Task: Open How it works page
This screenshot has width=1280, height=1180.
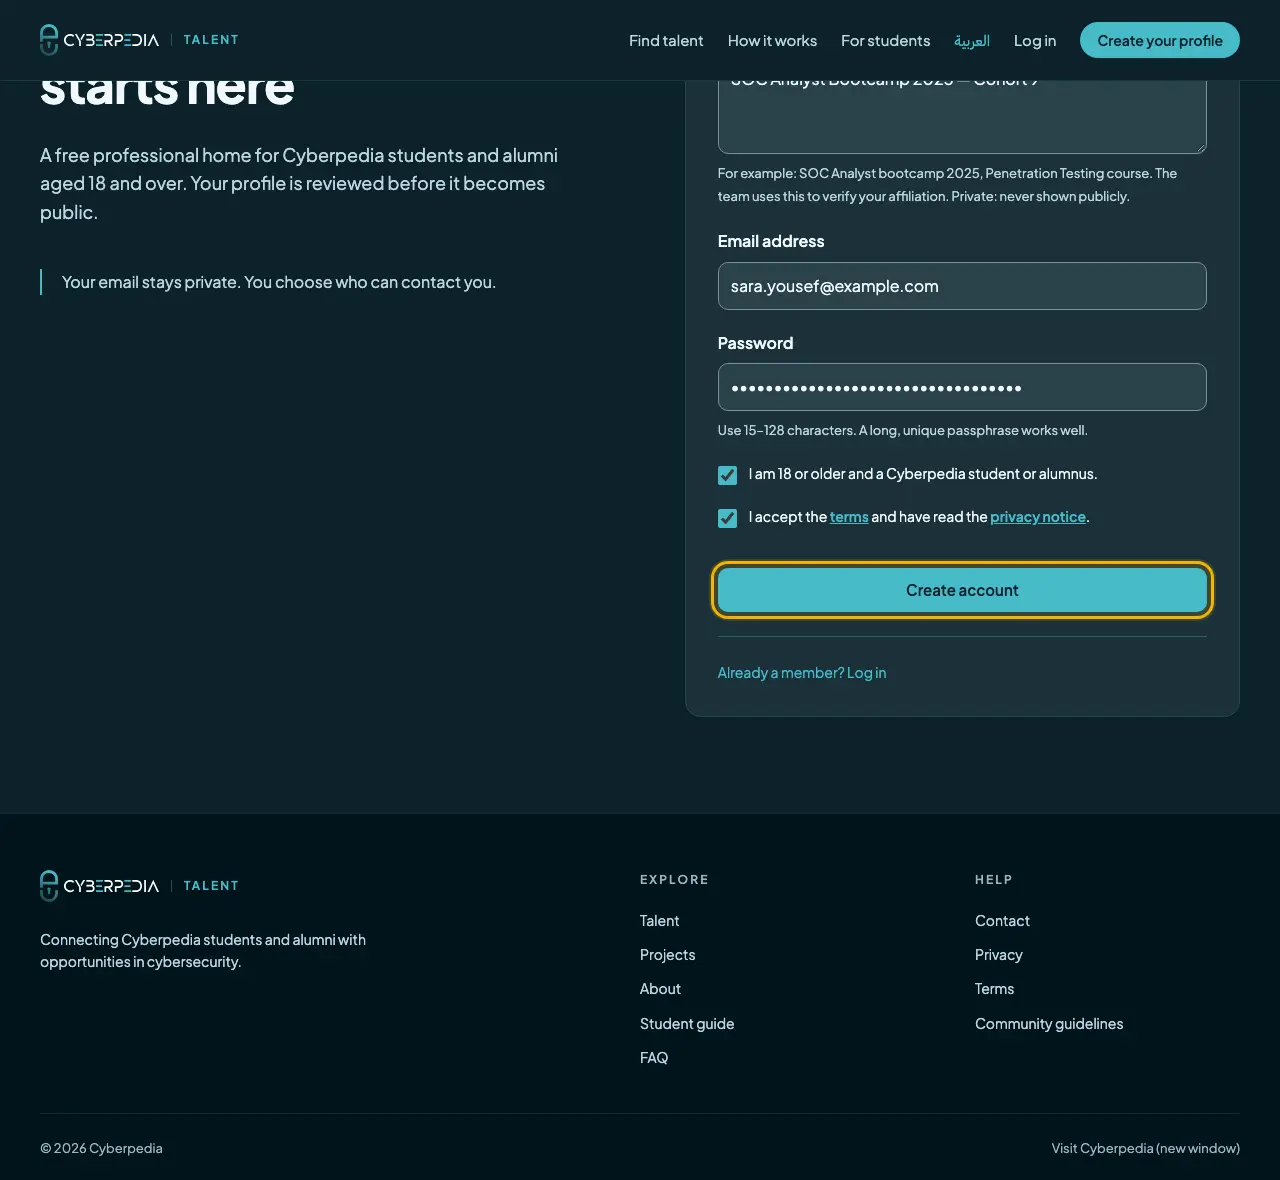Action: pos(772,41)
